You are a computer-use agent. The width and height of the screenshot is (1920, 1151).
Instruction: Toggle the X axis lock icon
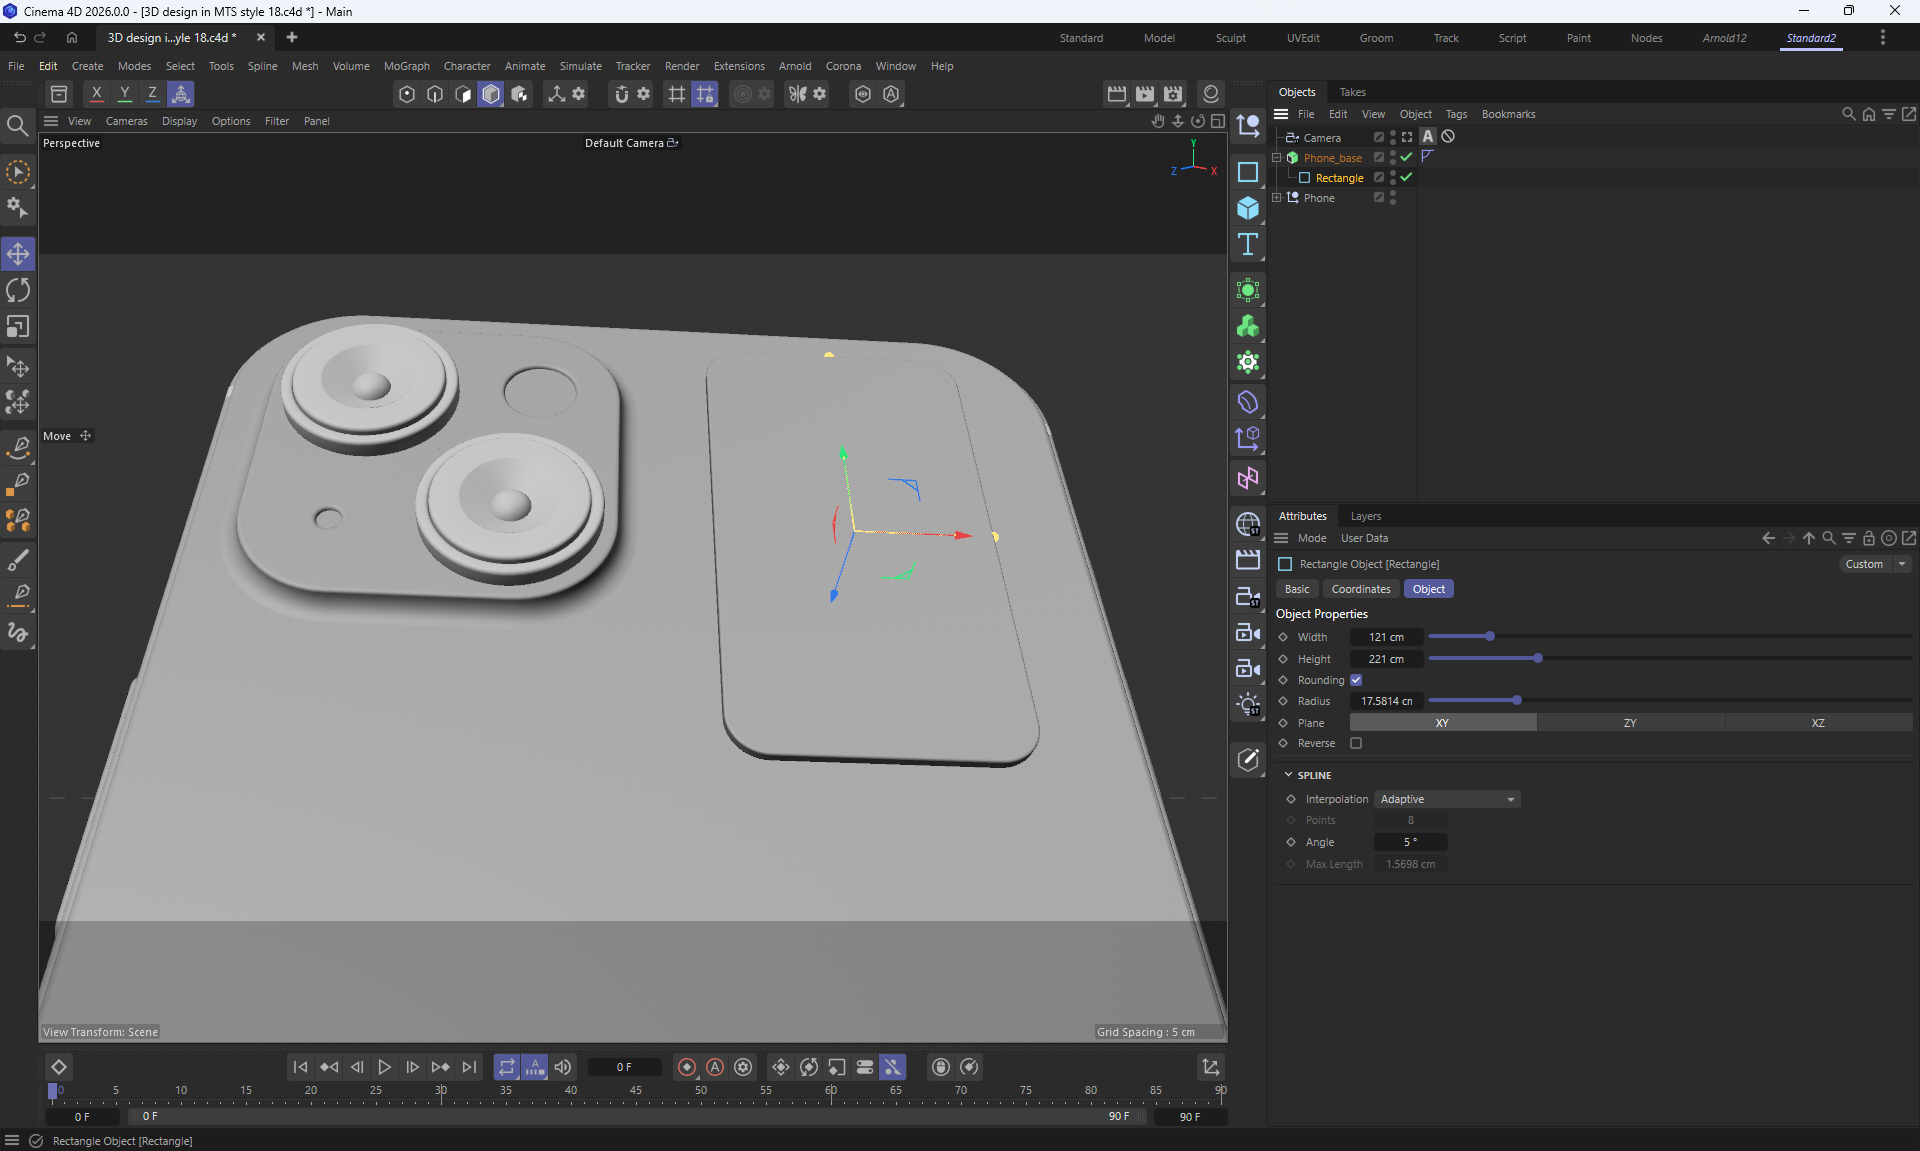(x=96, y=94)
